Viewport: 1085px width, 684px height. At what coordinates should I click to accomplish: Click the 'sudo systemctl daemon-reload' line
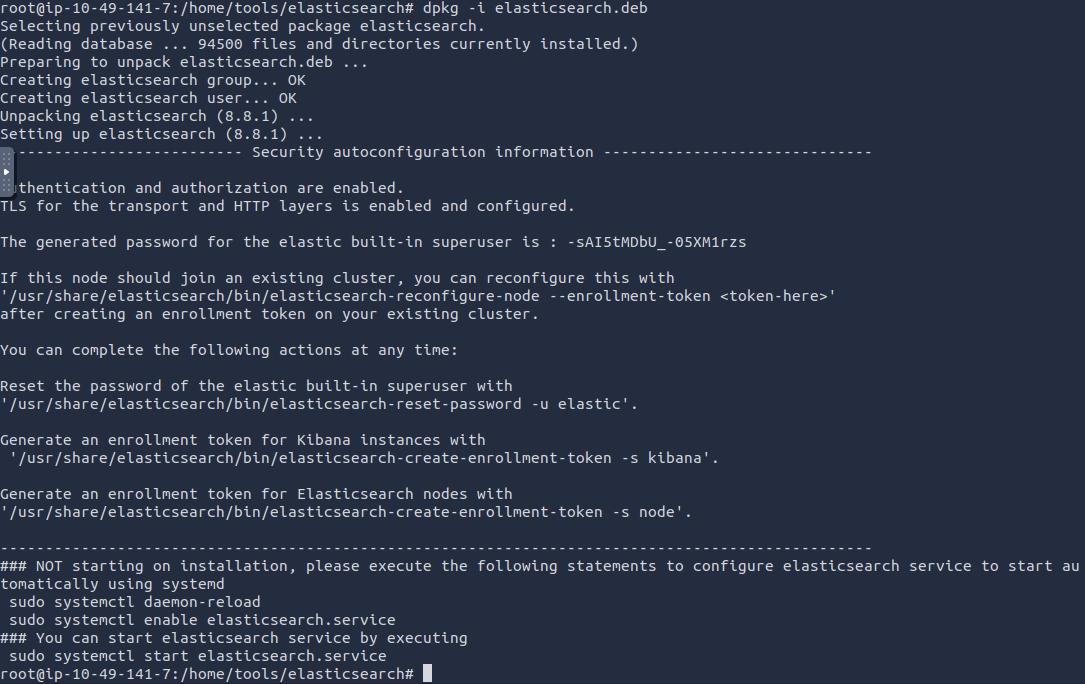point(135,602)
